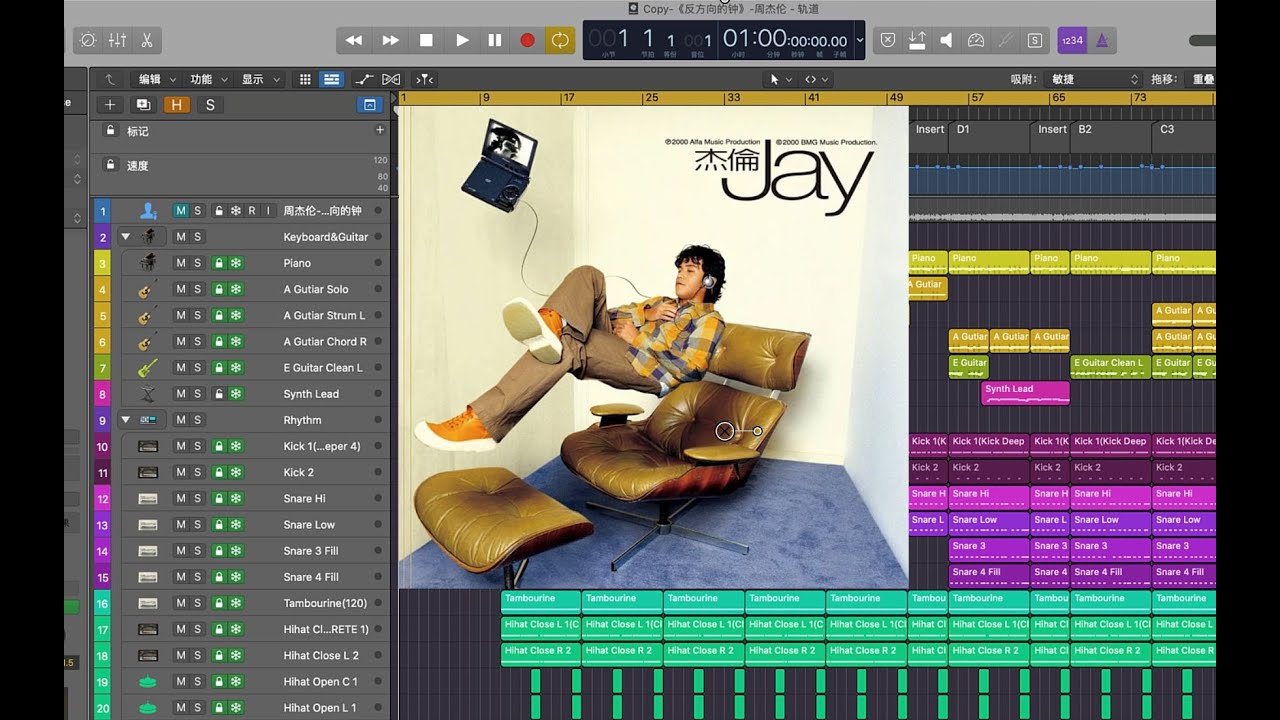Toggle freeze on A Gutiar Solo track
This screenshot has width=1280, height=720.
[x=236, y=289]
